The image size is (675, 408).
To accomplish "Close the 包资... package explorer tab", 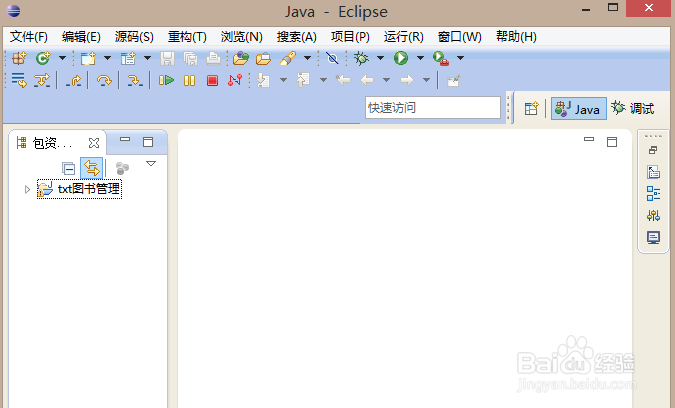I will 94,143.
